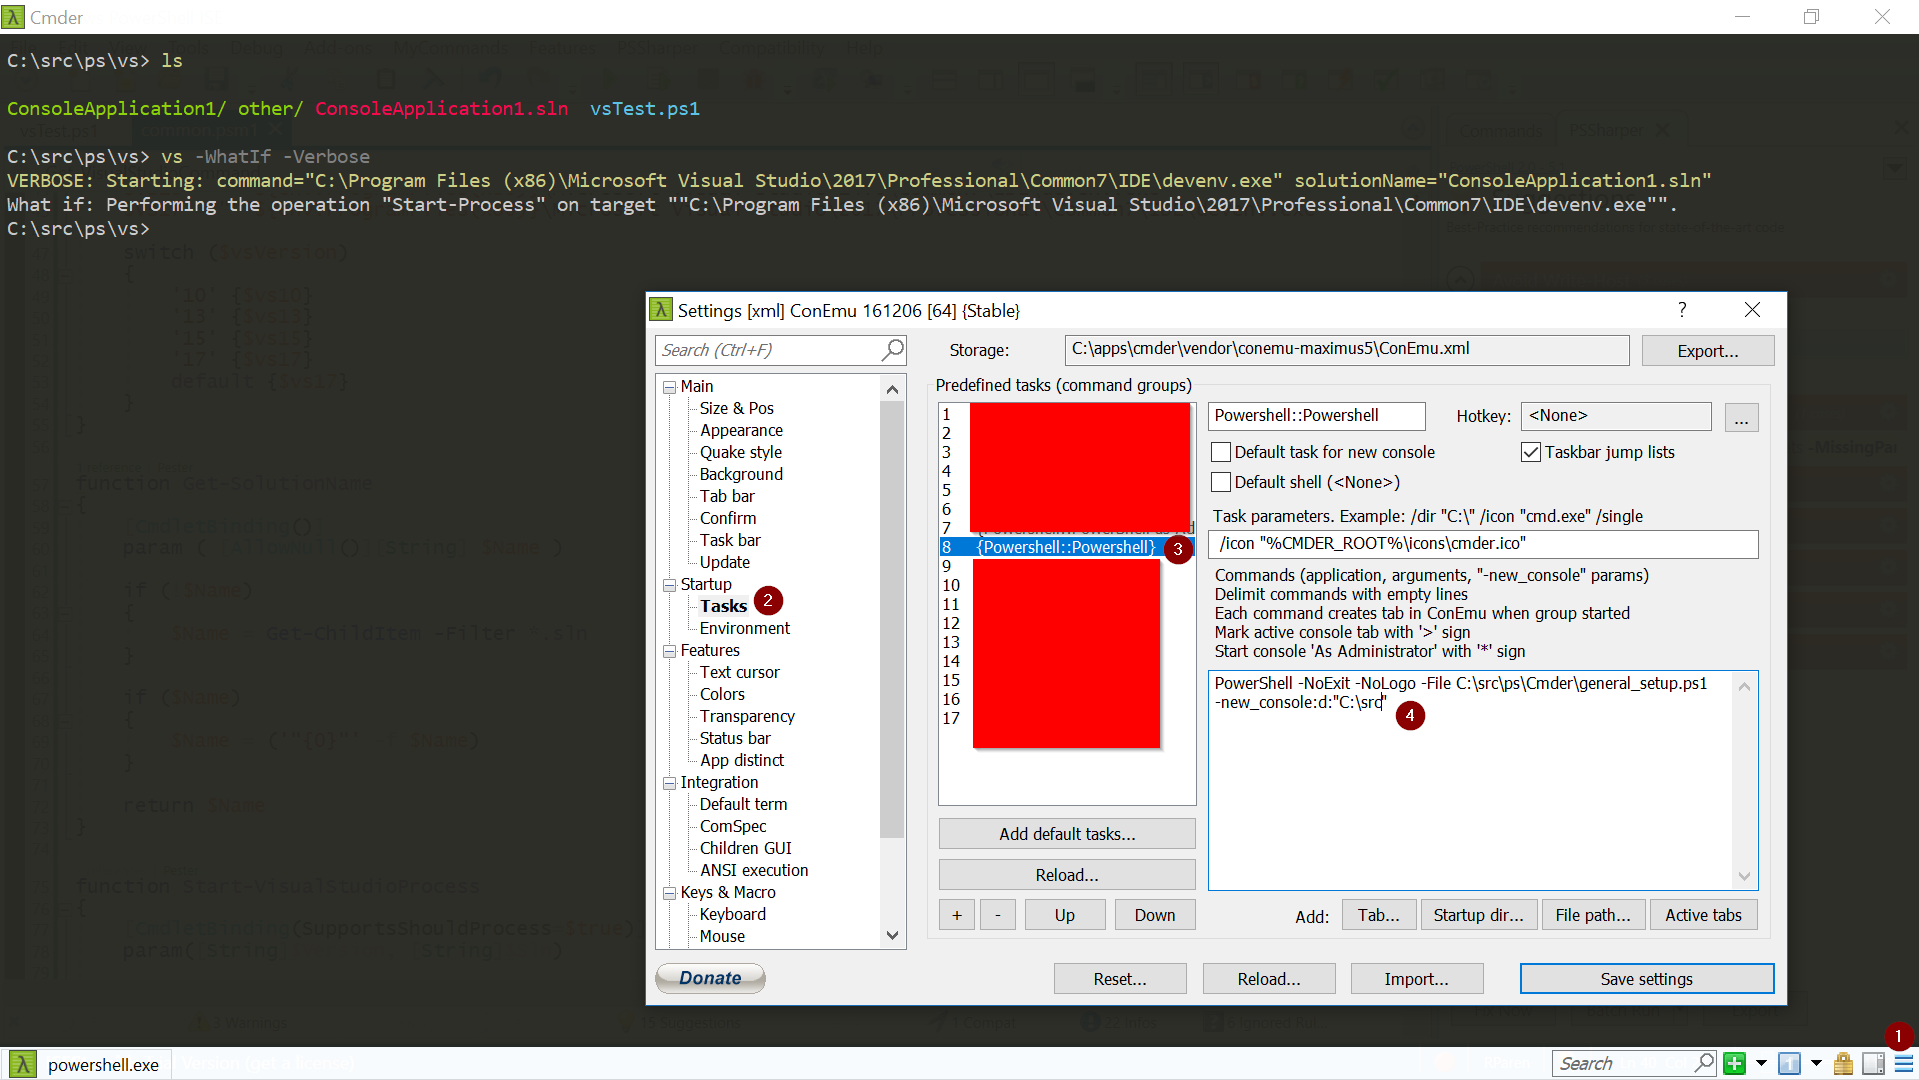Open the Size & Pos settings page
The height and width of the screenshot is (1080, 1919).
pyautogui.click(x=736, y=408)
